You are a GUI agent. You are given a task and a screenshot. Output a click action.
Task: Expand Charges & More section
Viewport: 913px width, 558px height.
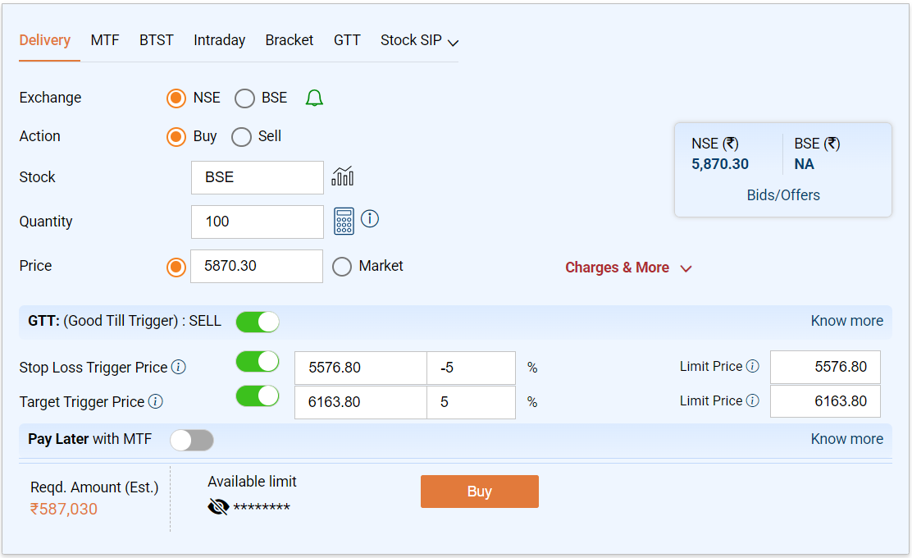[628, 268]
